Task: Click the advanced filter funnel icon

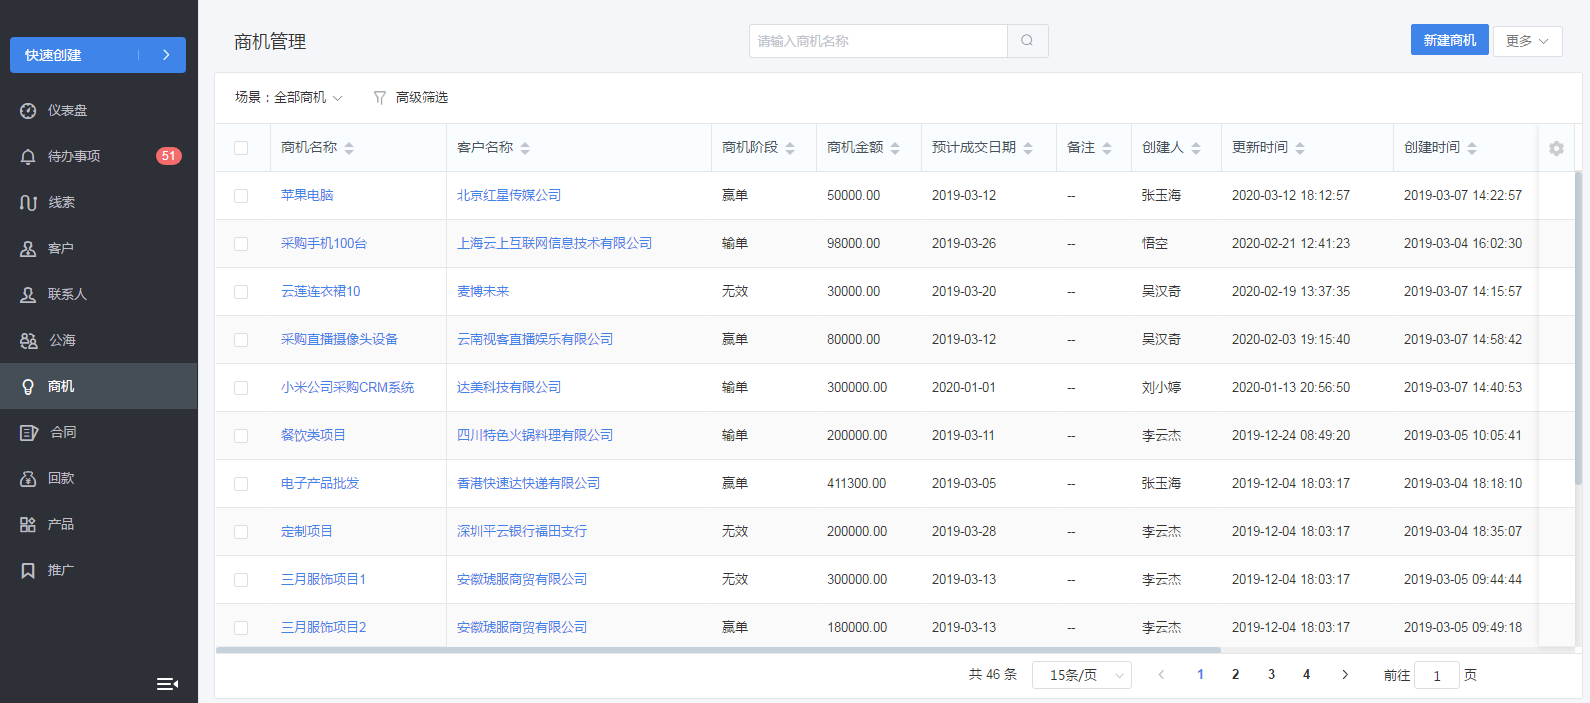Action: pos(380,98)
